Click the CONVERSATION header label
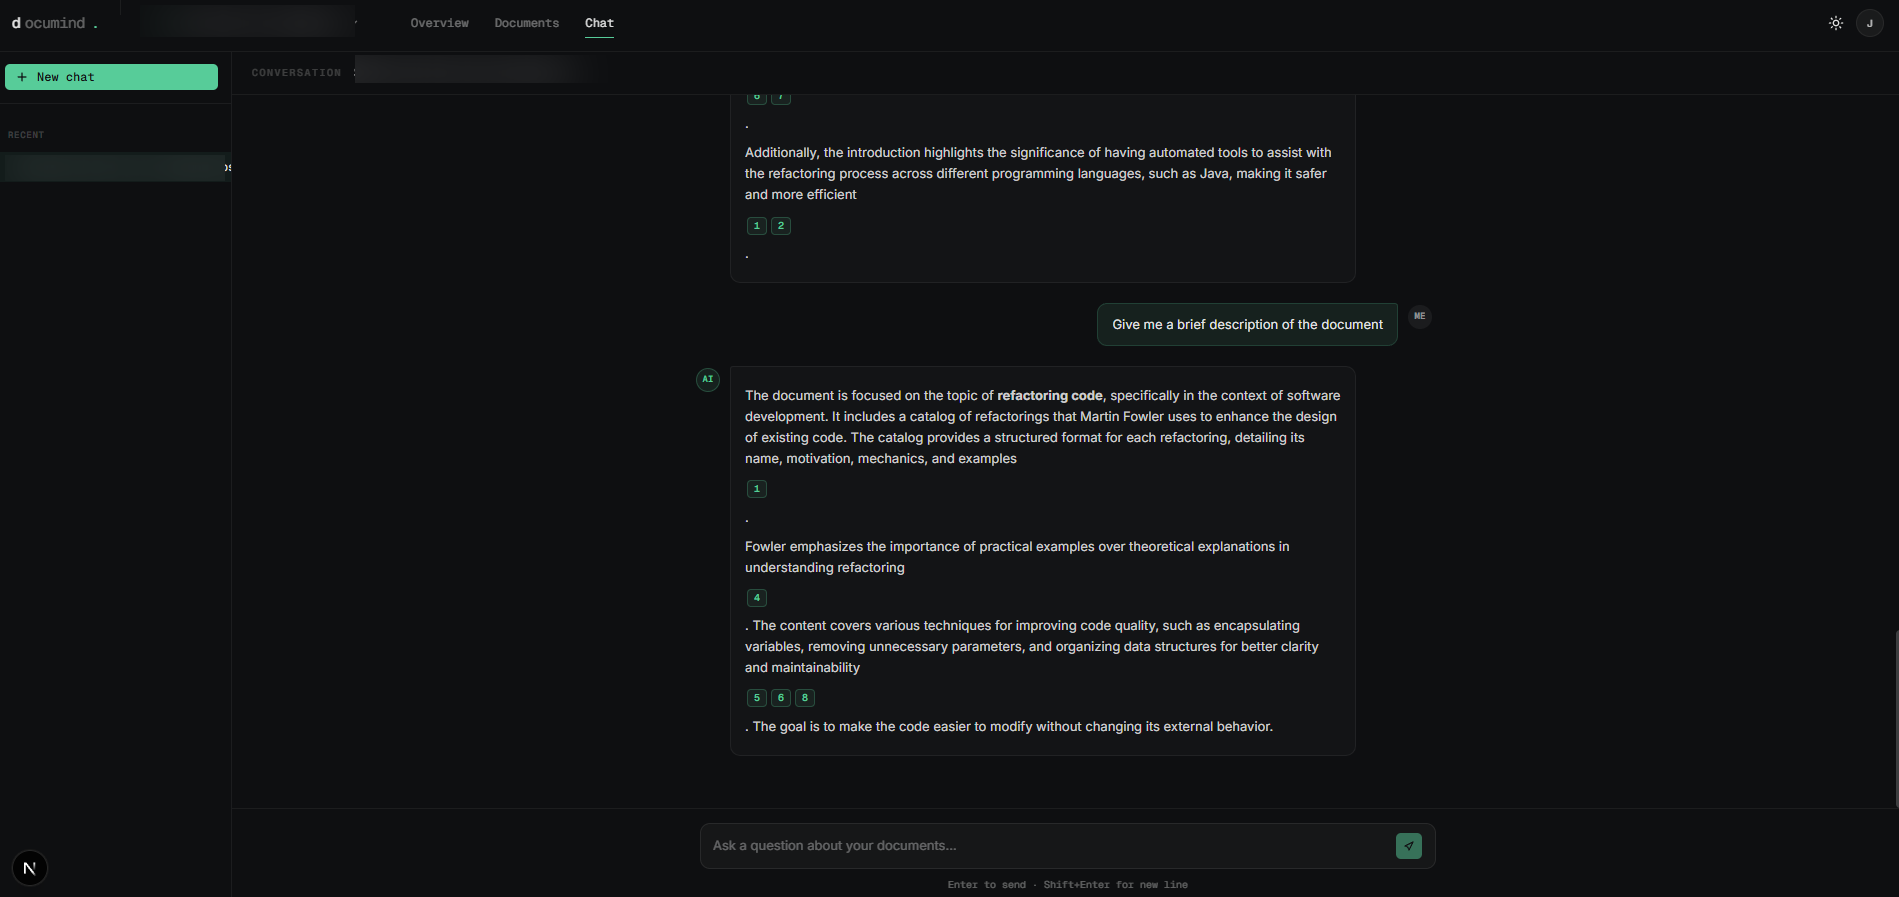The image size is (1899, 897). [x=296, y=73]
